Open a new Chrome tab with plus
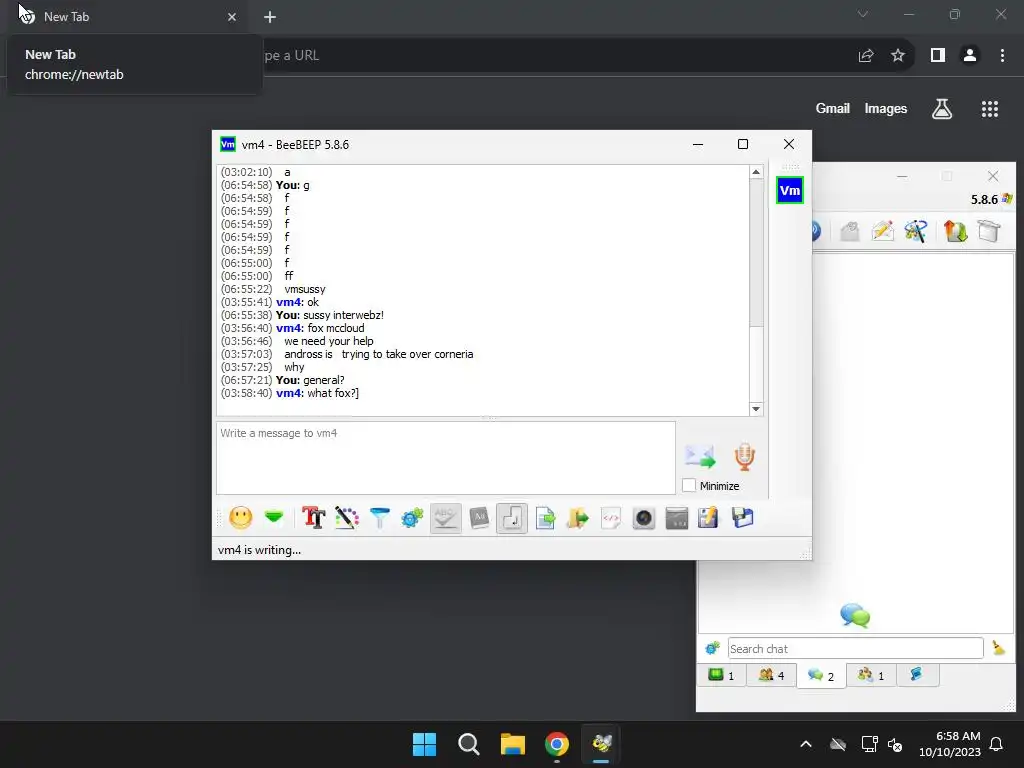This screenshot has width=1024, height=768. tap(270, 17)
